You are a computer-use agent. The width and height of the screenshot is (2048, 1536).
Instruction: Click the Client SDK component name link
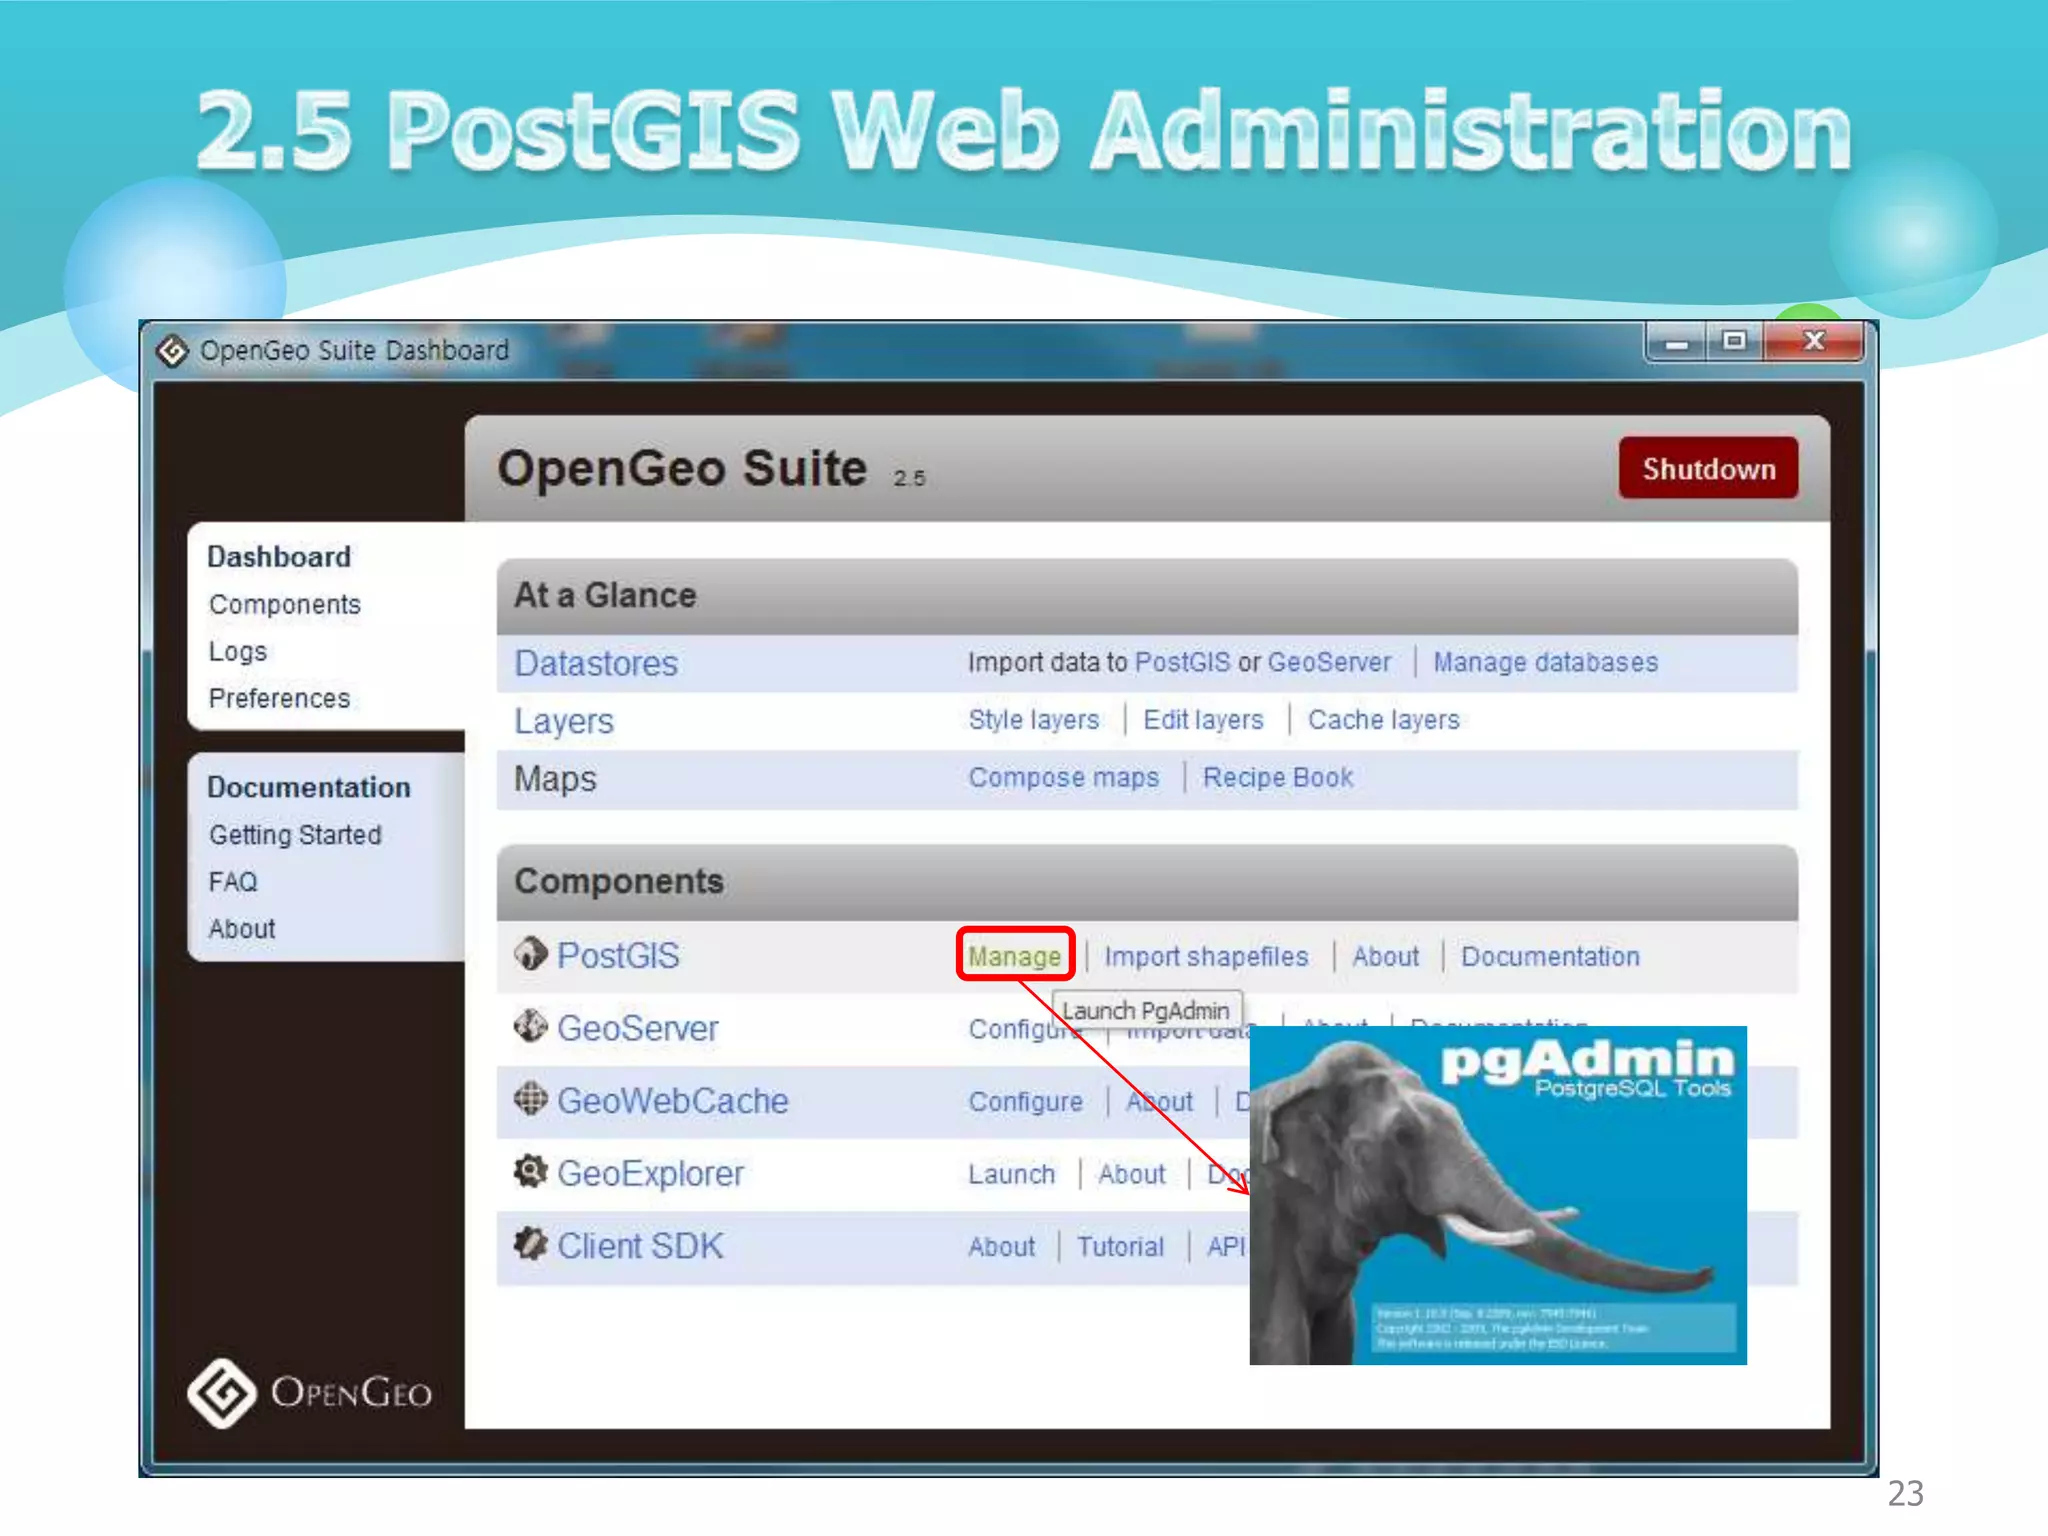pyautogui.click(x=640, y=1246)
